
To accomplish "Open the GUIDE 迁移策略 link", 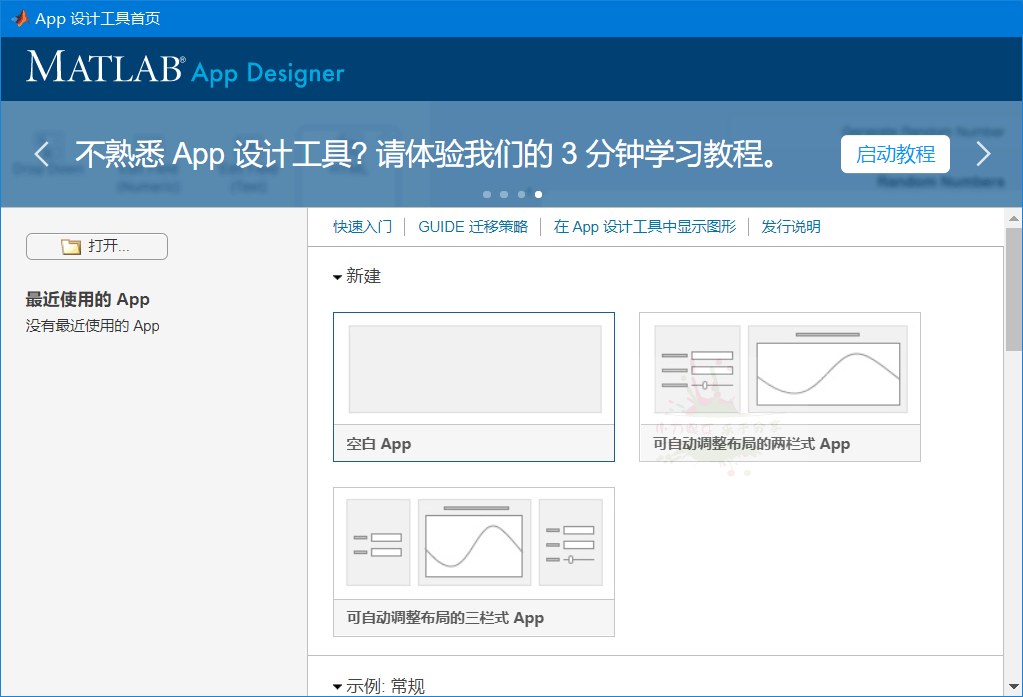I will click(472, 227).
